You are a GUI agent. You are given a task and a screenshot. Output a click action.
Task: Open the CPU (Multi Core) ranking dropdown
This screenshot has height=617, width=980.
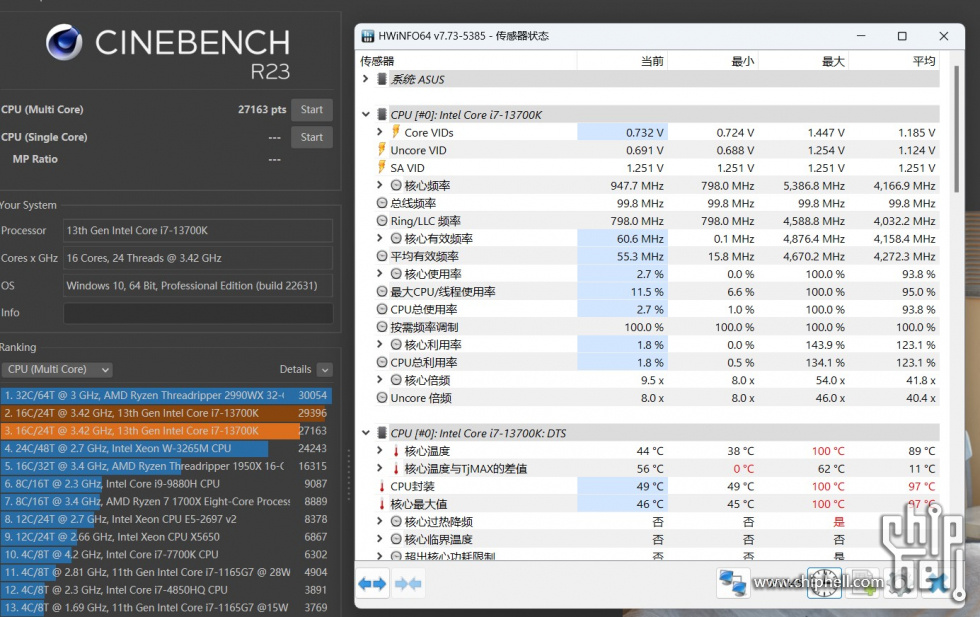click(x=57, y=369)
